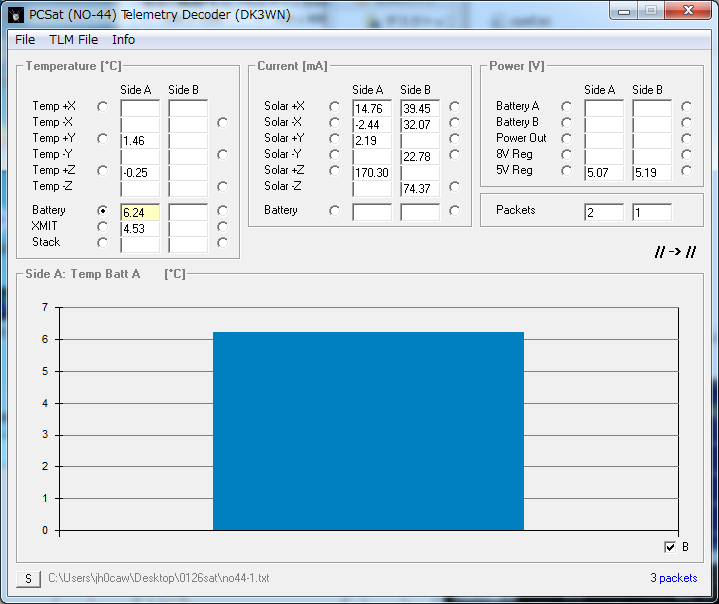The width and height of the screenshot is (719, 604).
Task: Click Solar -Z Side B field 74.37
Action: coord(420,188)
